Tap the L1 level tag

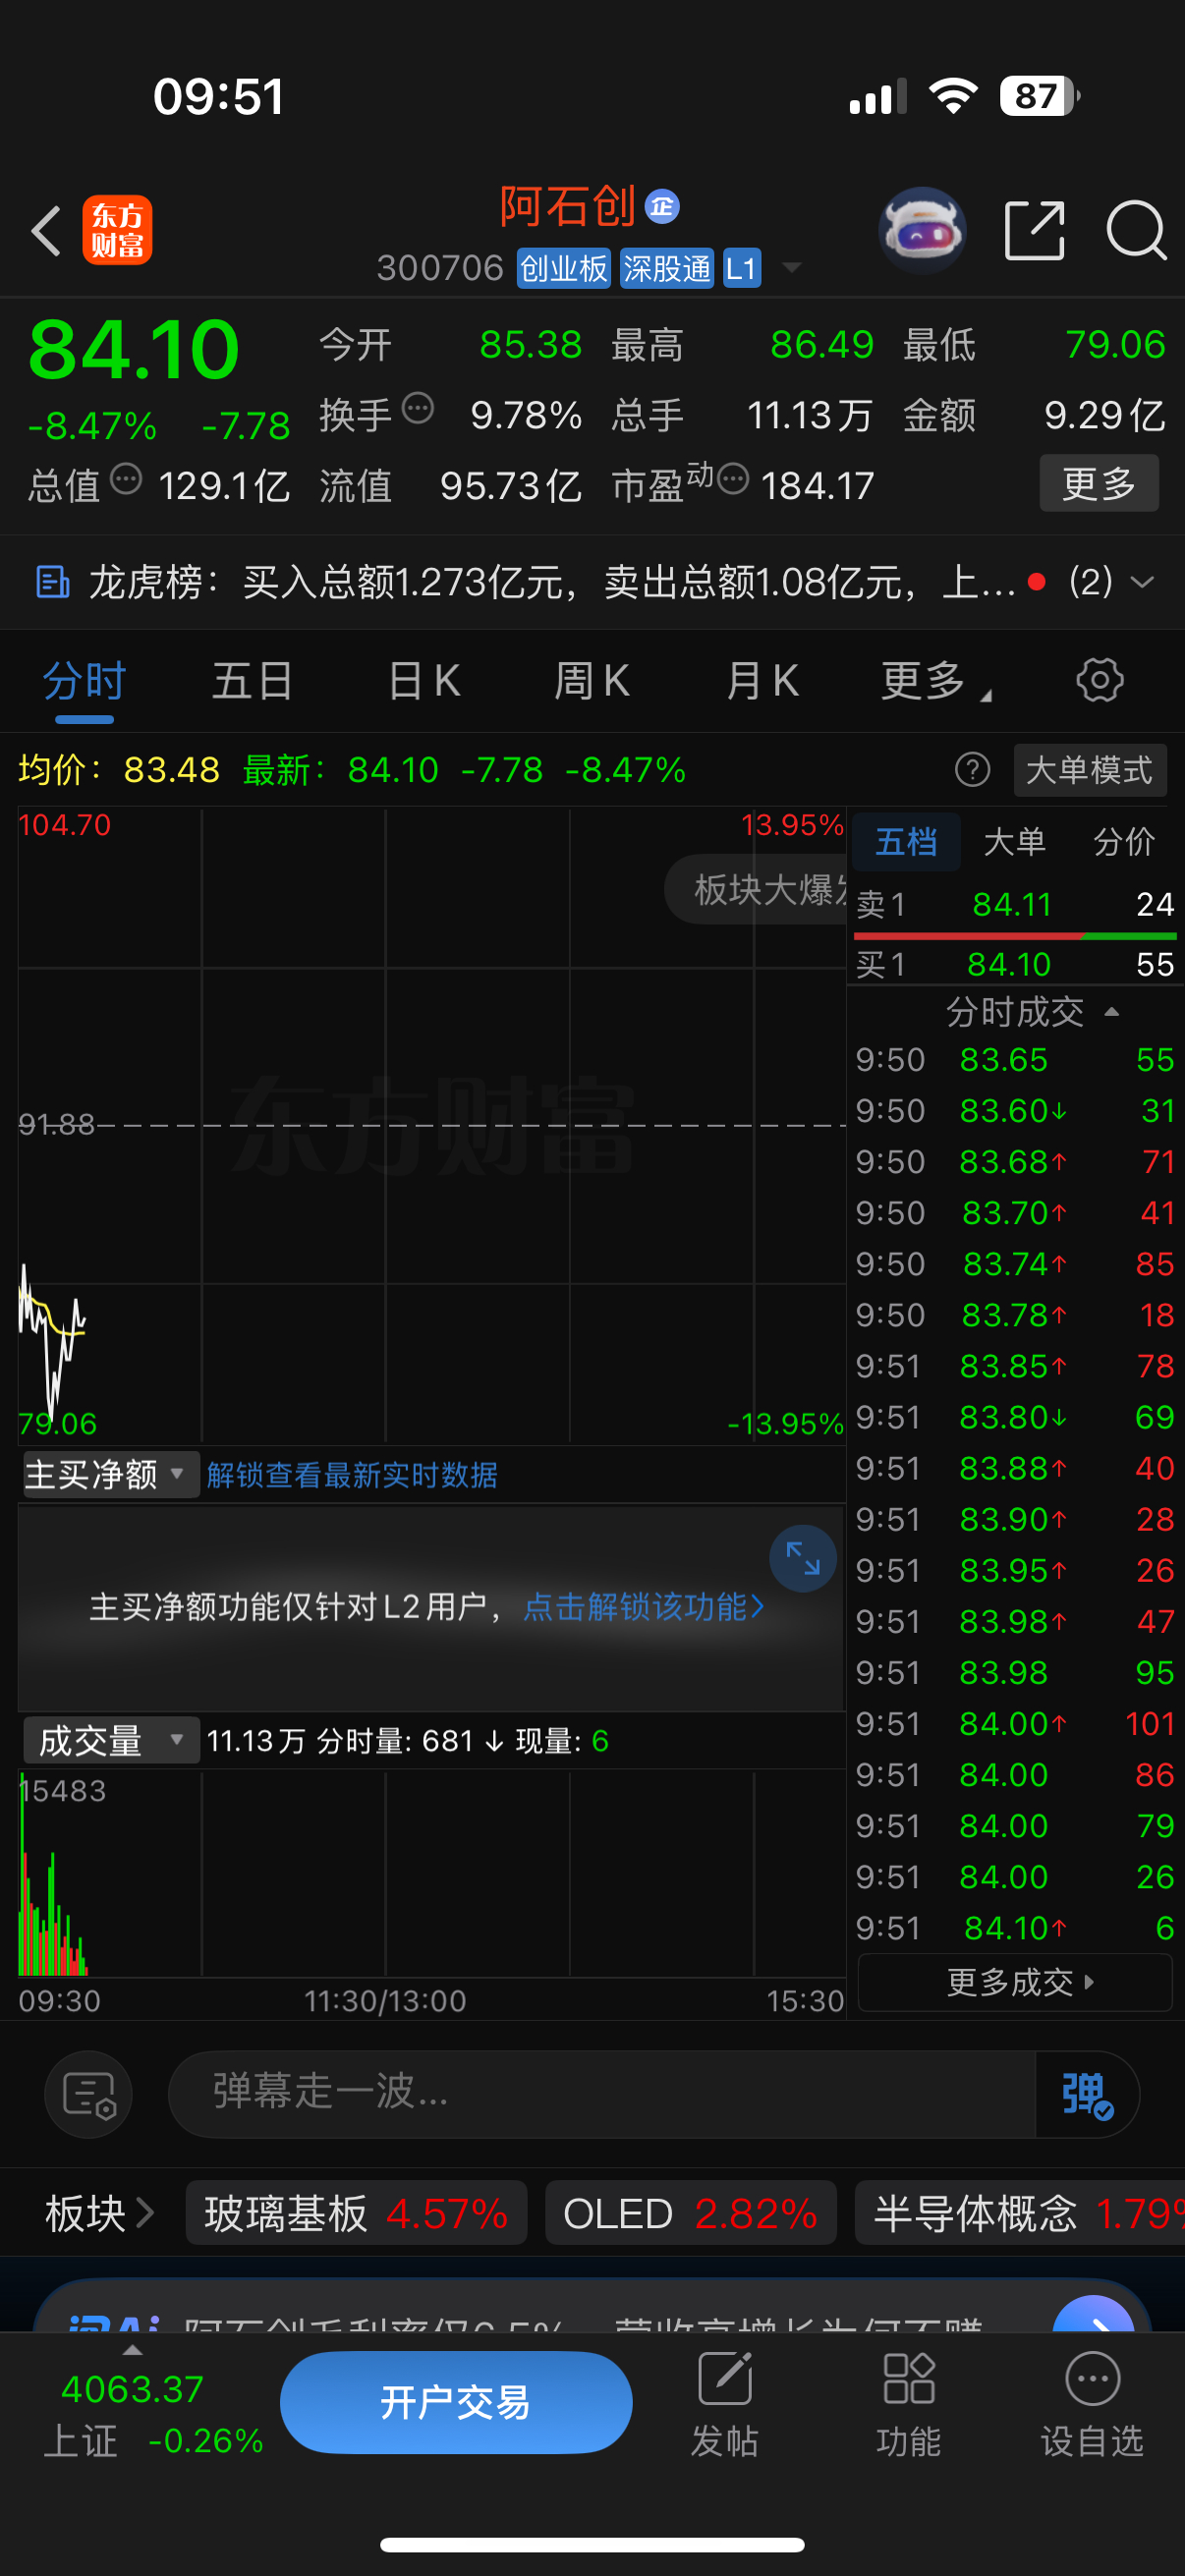(741, 268)
